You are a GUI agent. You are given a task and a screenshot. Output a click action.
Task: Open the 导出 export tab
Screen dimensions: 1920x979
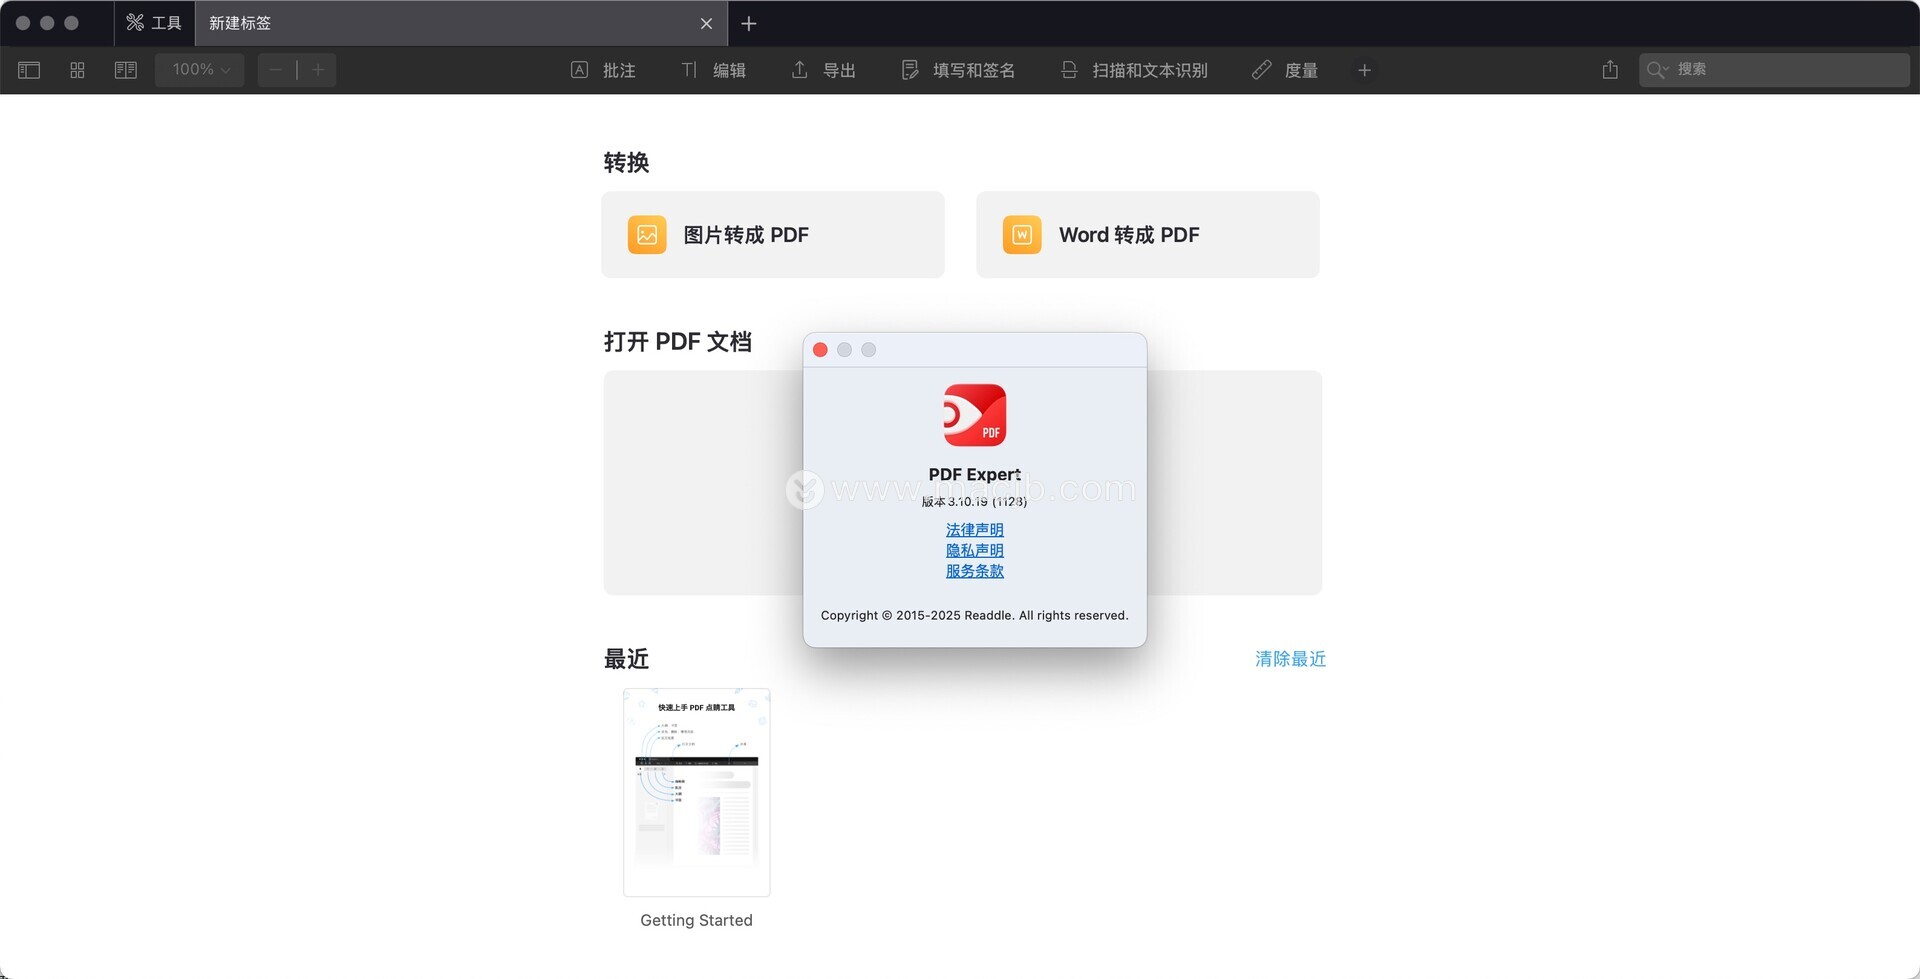click(824, 70)
